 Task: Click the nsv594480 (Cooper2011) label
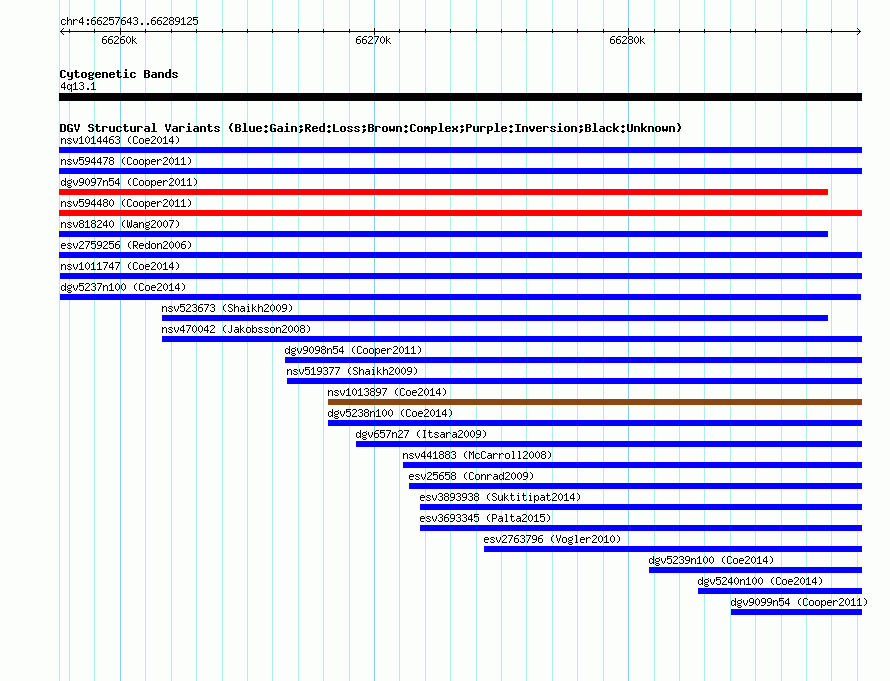tap(126, 203)
